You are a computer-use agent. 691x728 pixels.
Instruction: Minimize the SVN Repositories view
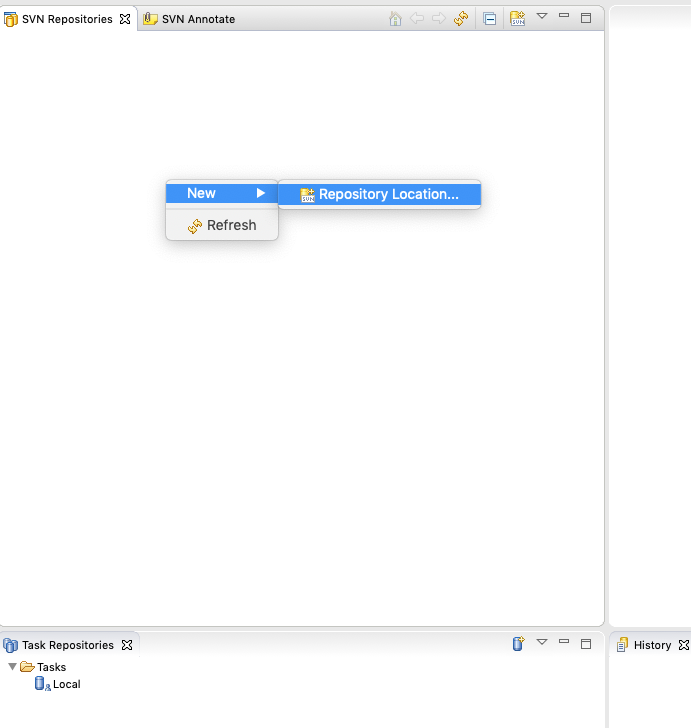[x=564, y=15]
